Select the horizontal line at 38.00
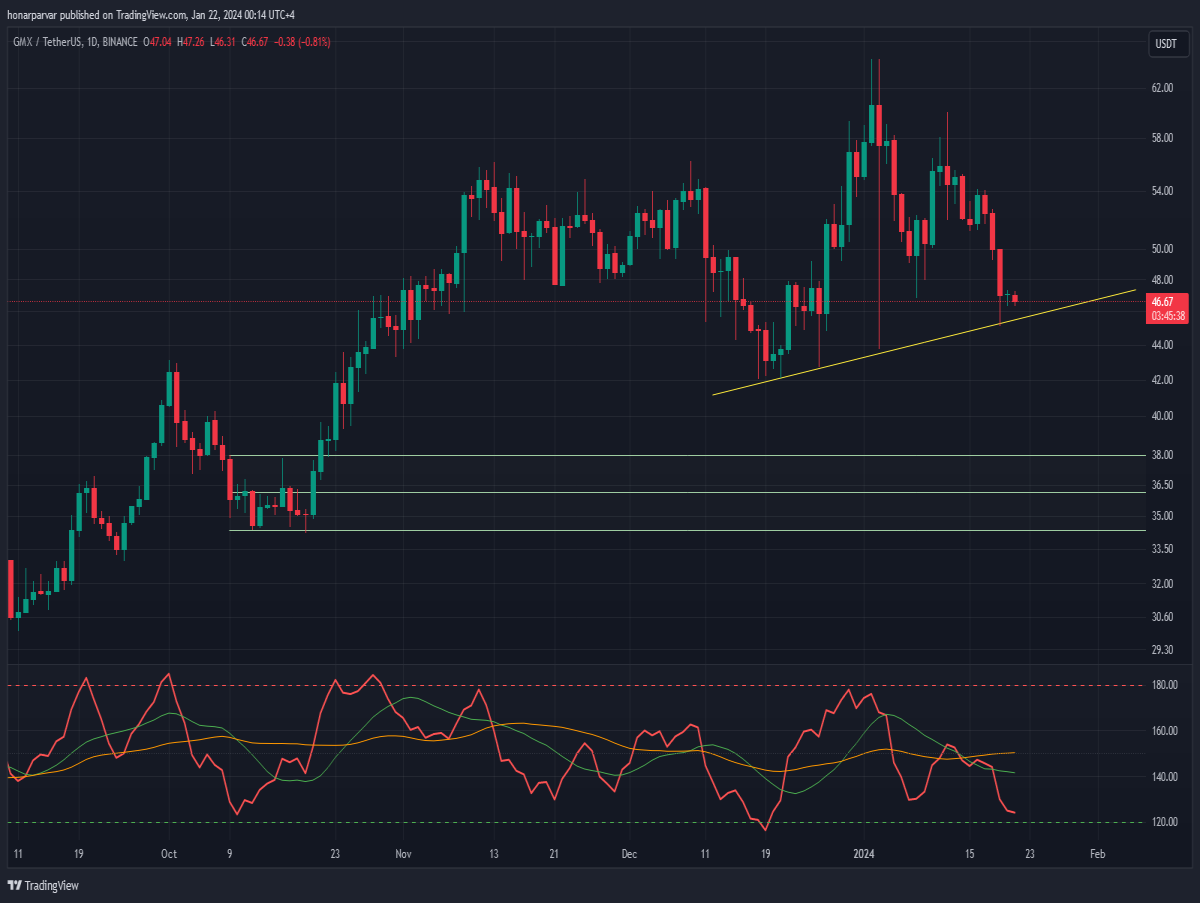 687,455
